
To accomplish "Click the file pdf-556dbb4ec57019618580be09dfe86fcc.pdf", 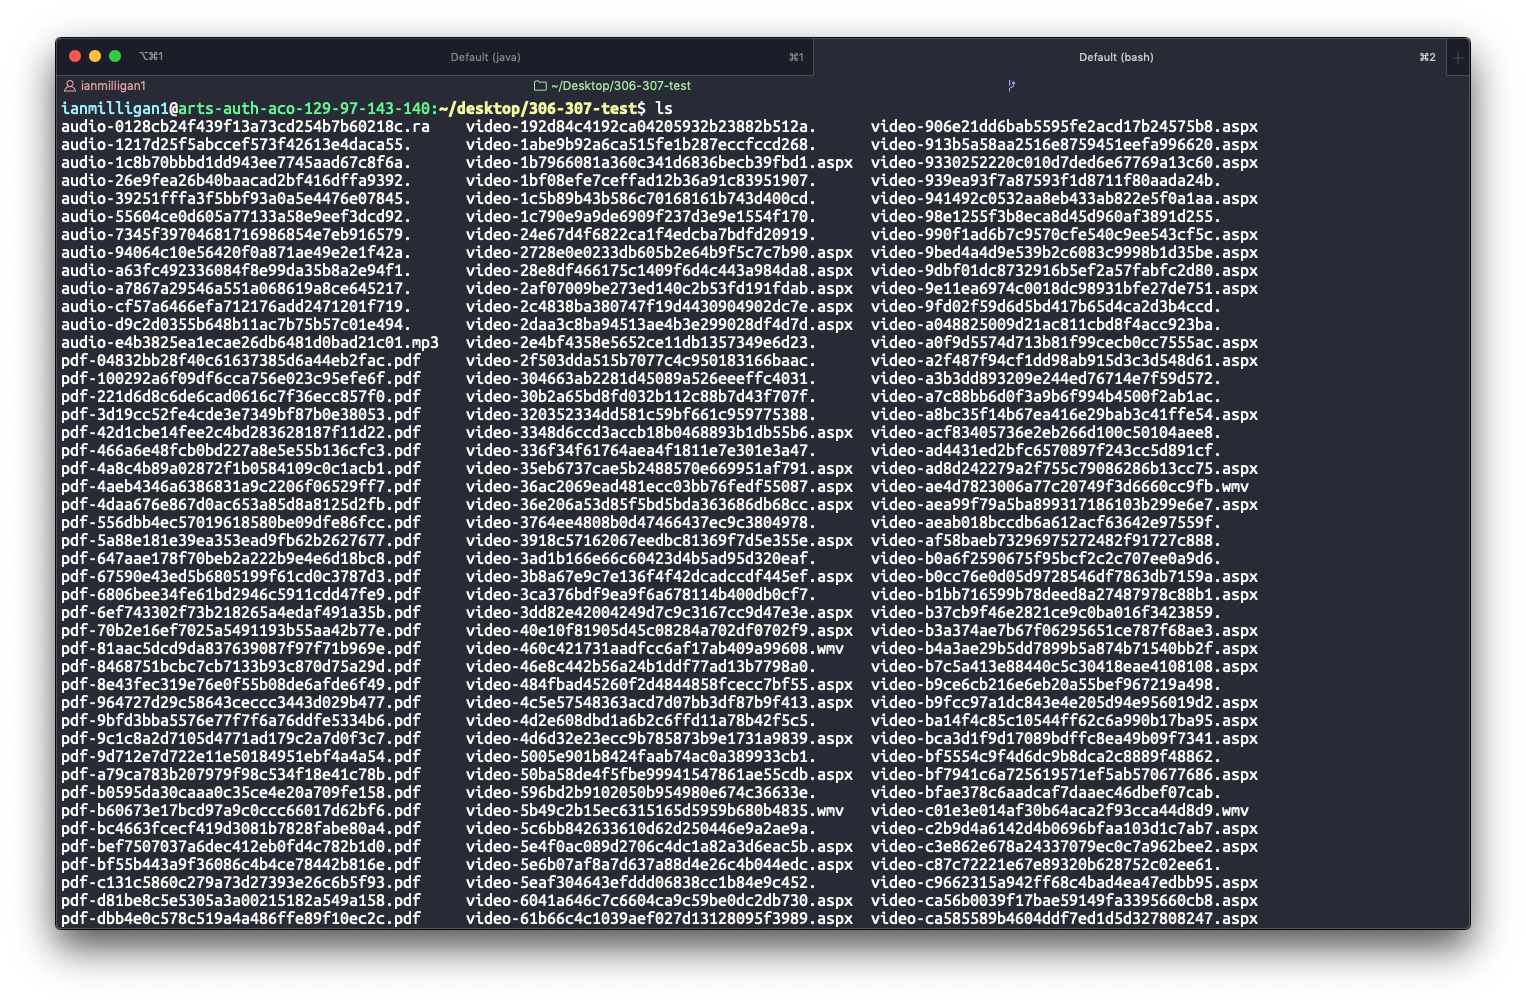I will tap(241, 523).
